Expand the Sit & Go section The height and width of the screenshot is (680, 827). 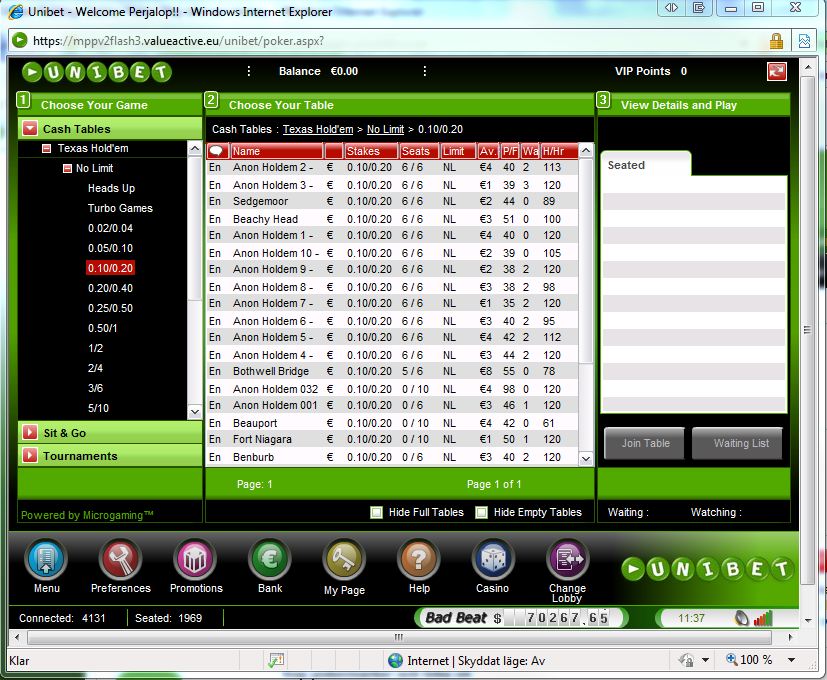[x=30, y=433]
